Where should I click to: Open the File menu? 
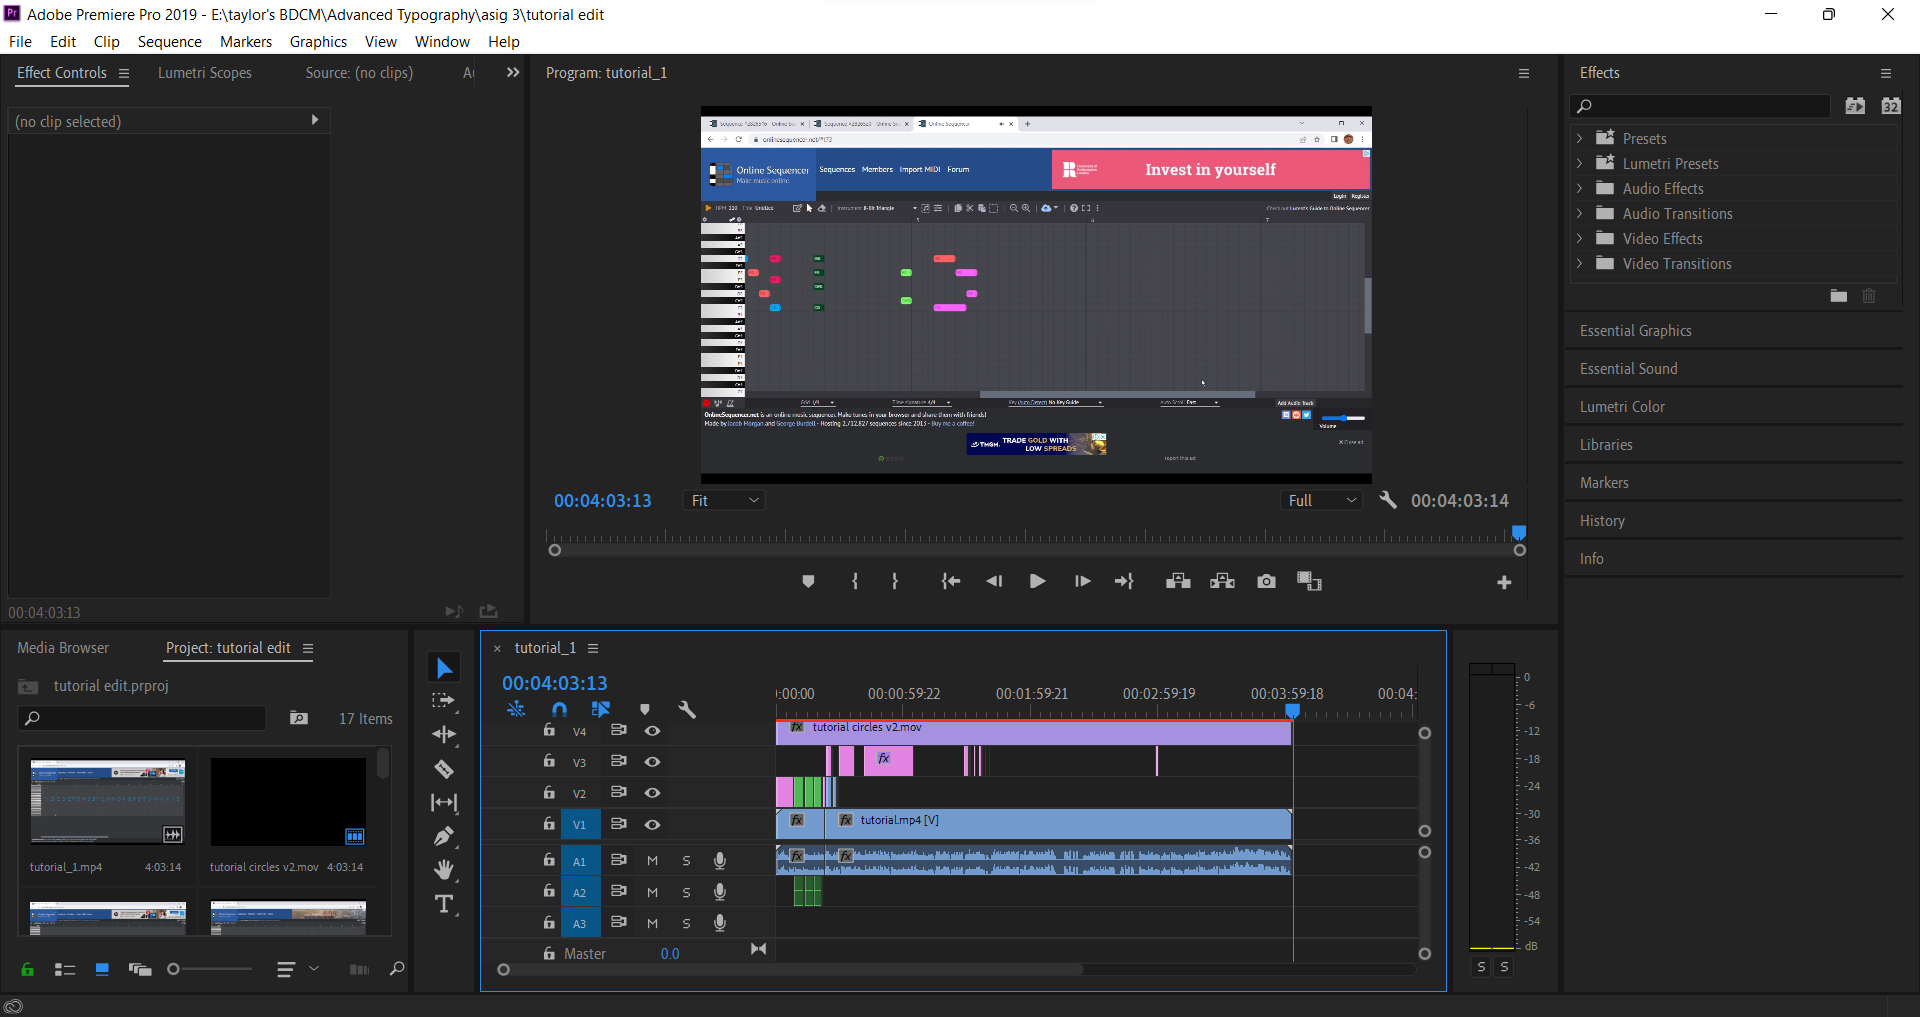point(20,41)
